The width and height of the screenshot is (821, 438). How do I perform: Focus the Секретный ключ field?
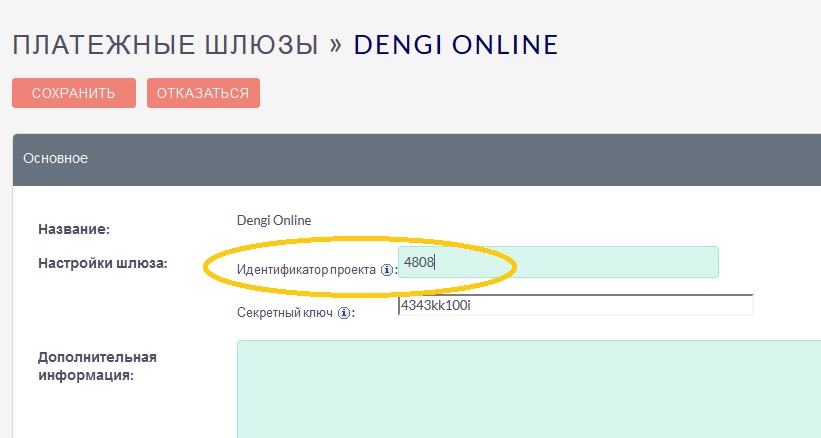pos(575,305)
